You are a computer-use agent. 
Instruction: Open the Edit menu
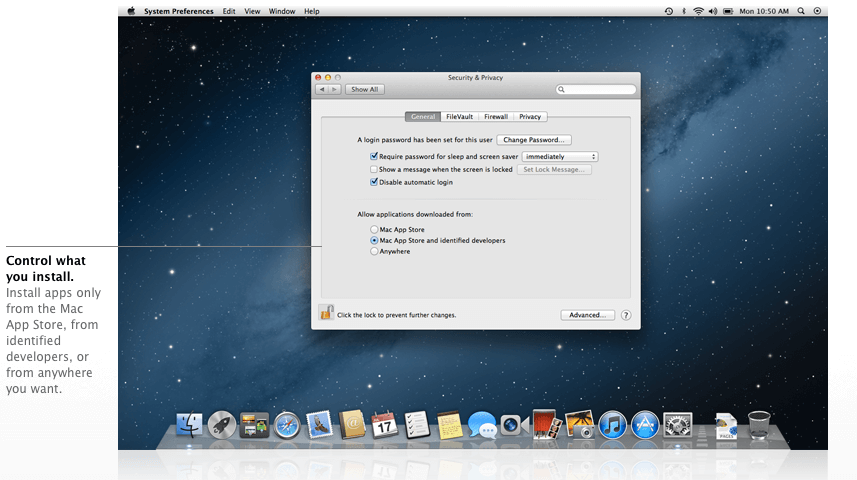(x=229, y=11)
